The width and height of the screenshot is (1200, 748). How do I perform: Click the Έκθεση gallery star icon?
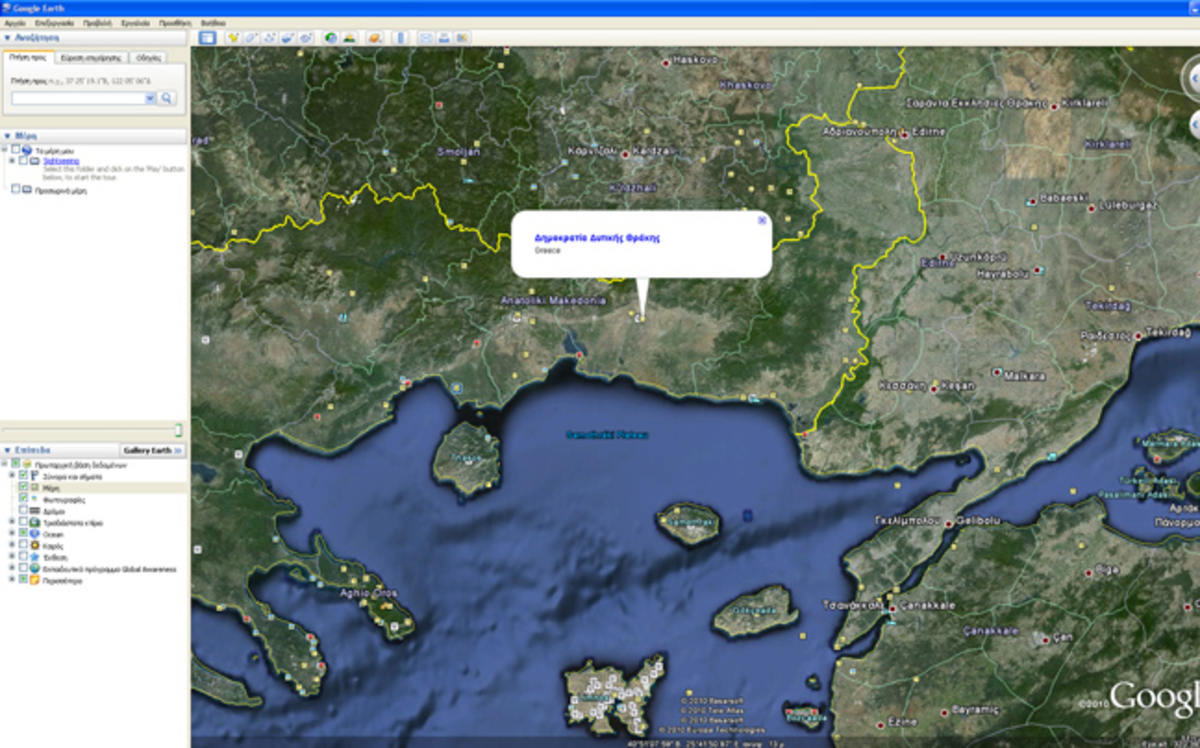(x=35, y=557)
